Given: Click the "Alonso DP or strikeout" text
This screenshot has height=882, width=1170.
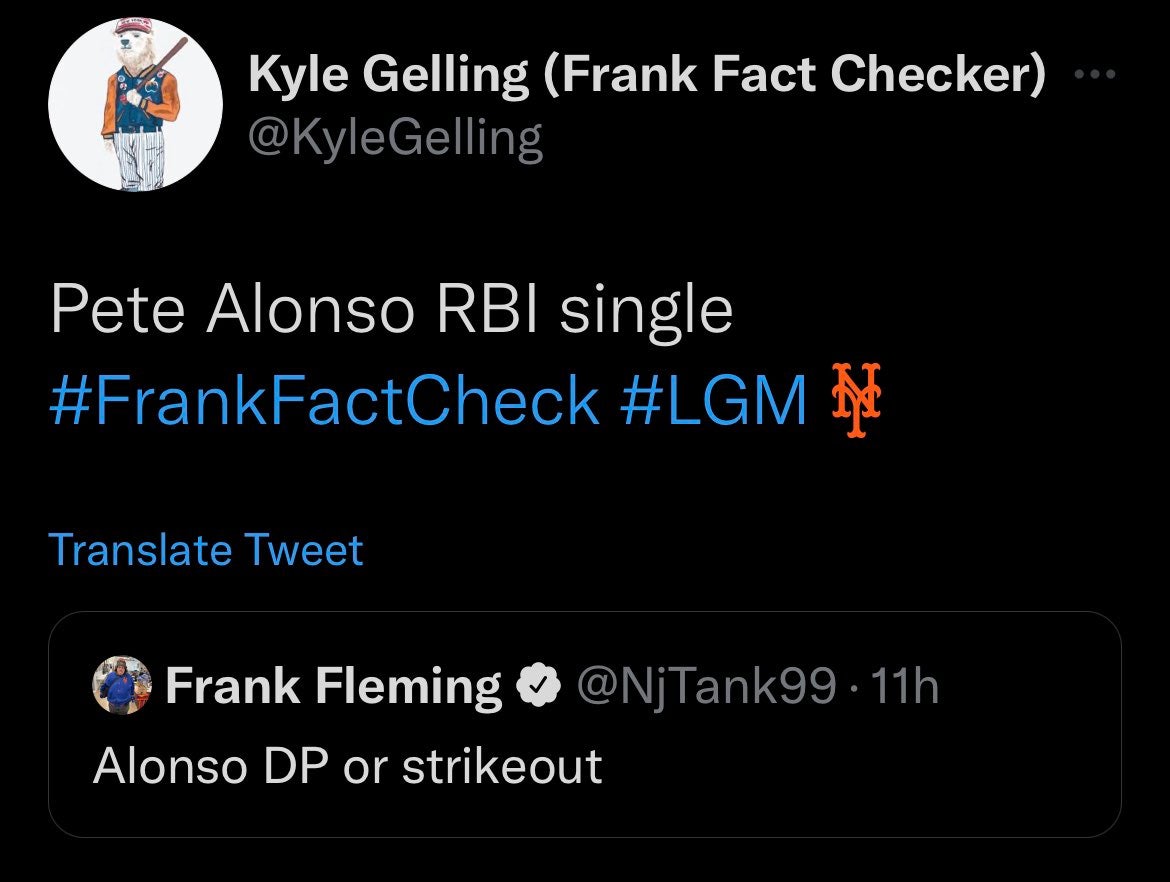Looking at the screenshot, I should (347, 766).
